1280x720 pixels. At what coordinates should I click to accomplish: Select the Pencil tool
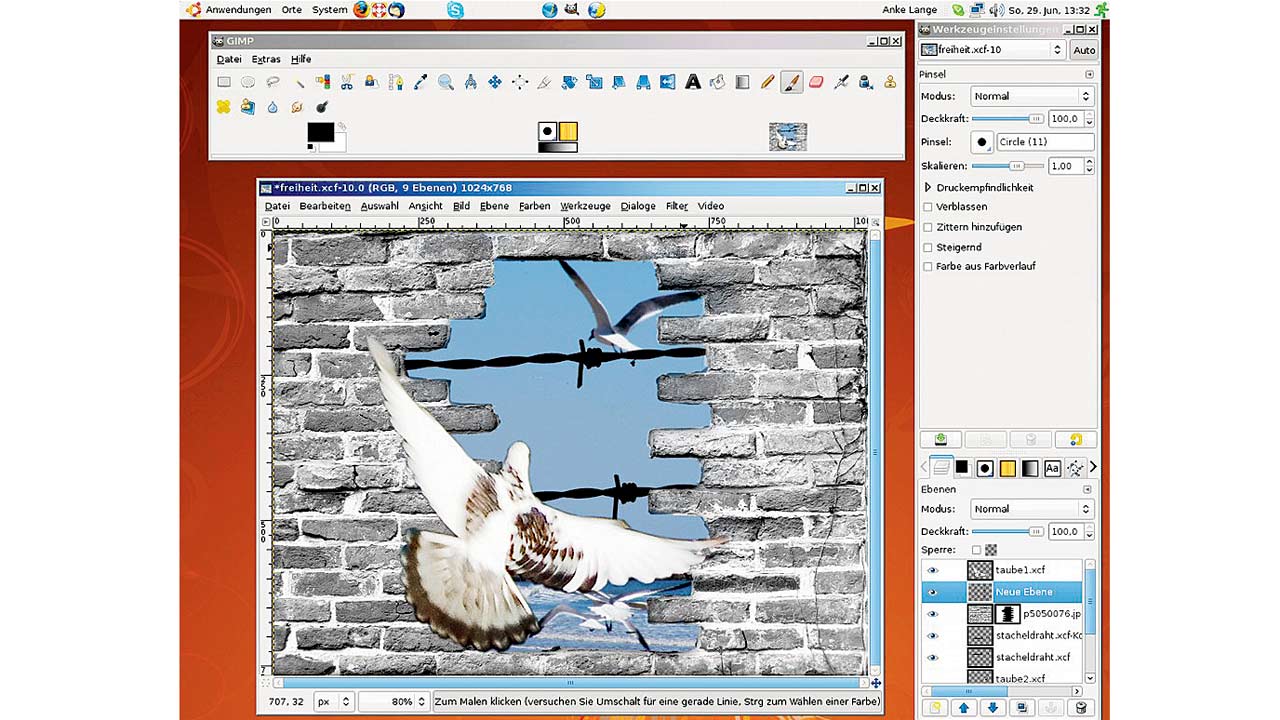click(767, 82)
